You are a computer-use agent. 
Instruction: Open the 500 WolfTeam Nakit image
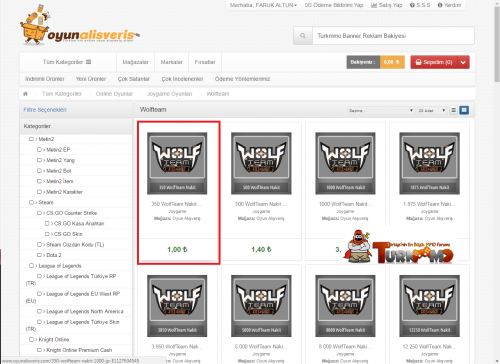click(x=261, y=163)
